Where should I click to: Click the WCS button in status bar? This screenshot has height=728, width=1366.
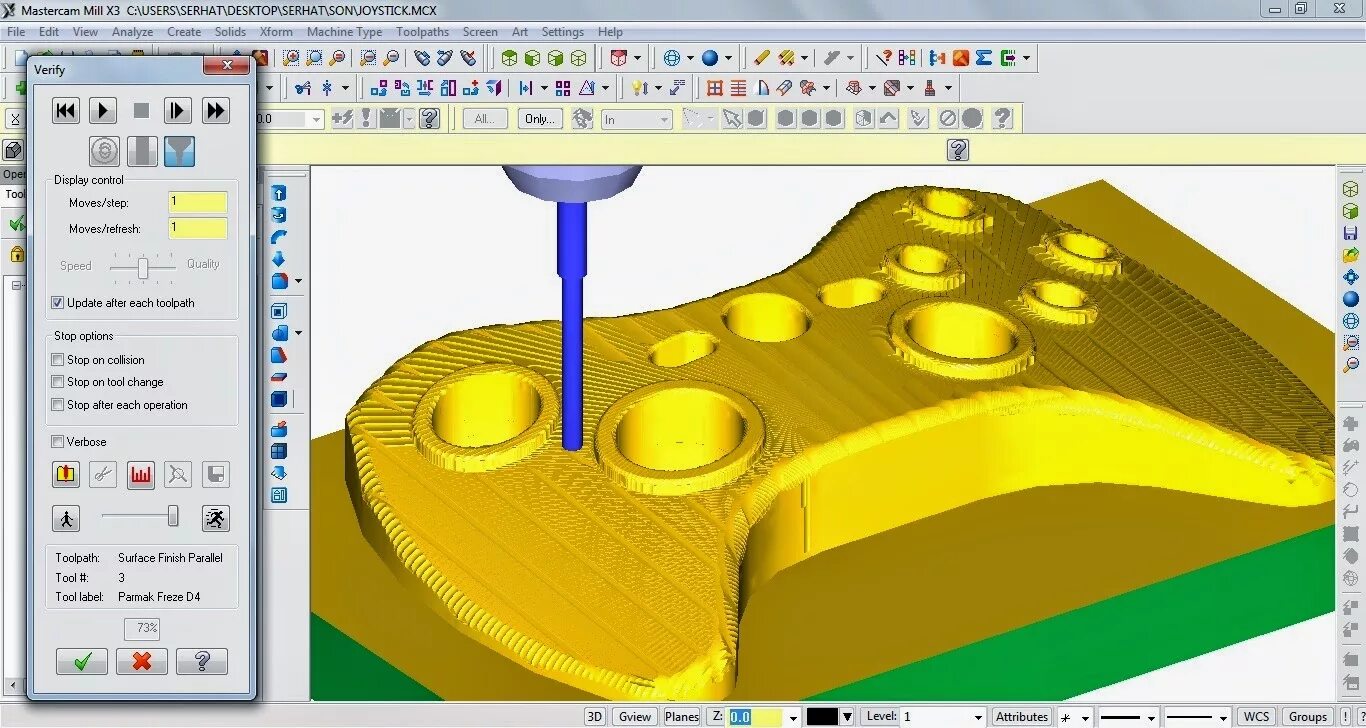(1256, 716)
